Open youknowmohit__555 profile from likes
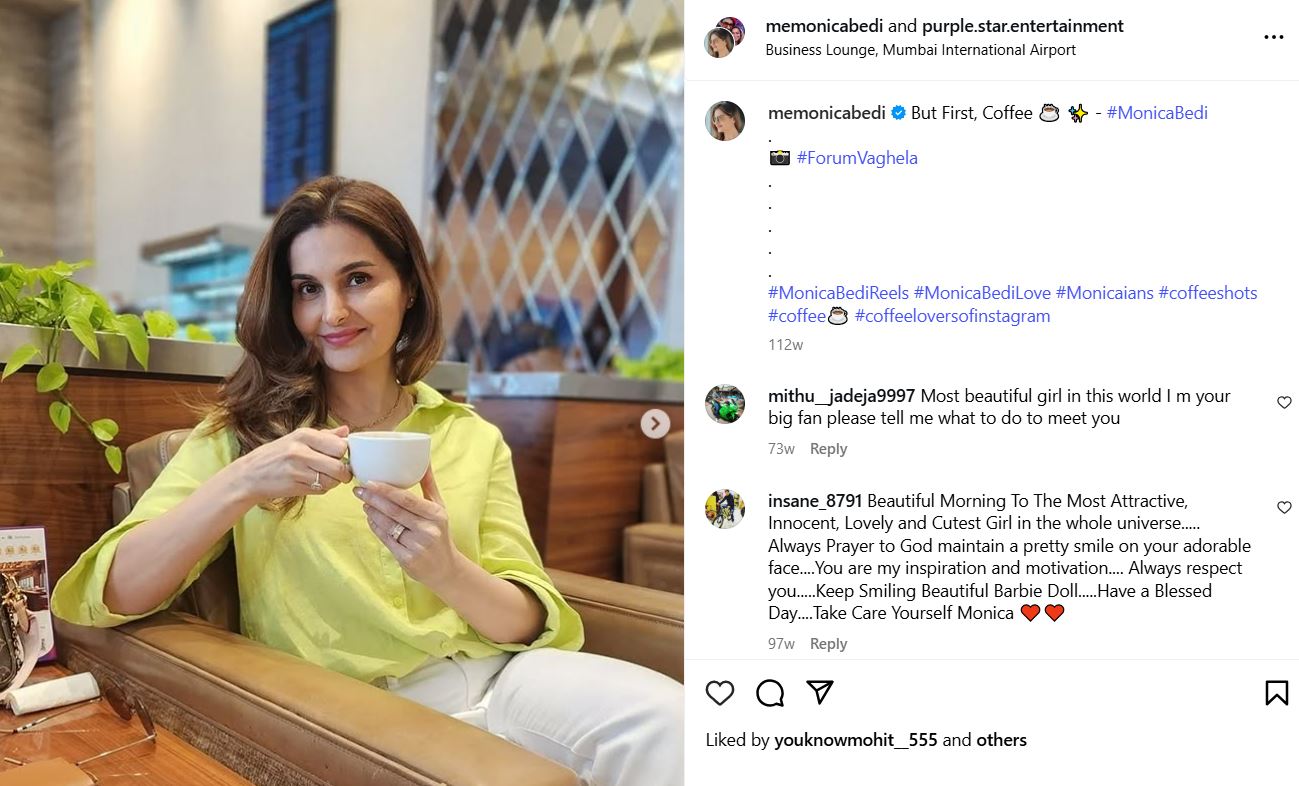 pyautogui.click(x=855, y=740)
